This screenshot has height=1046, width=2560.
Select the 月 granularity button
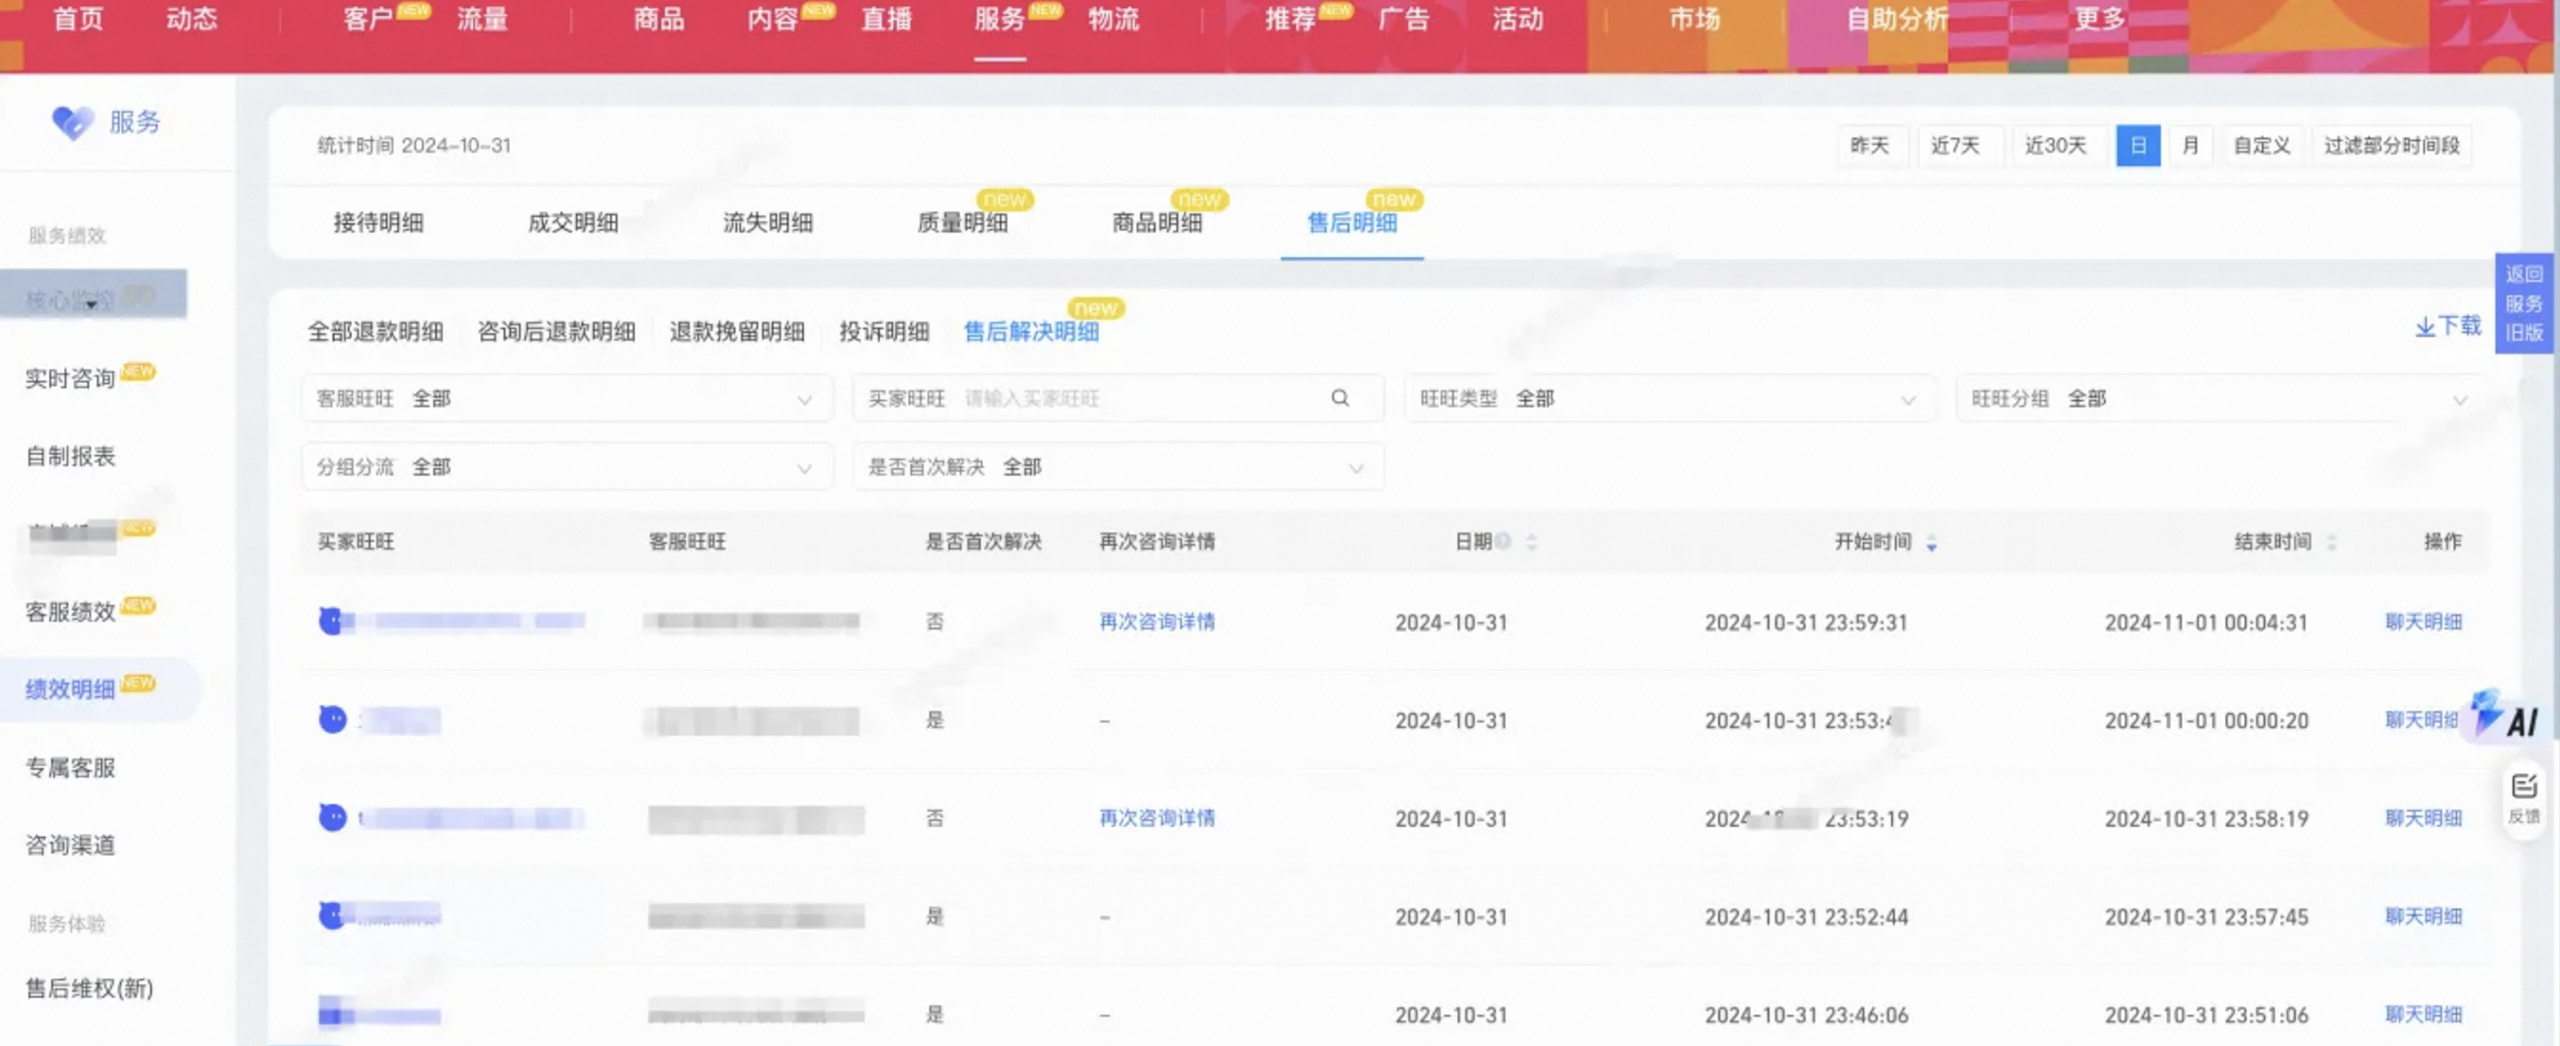tap(2190, 146)
